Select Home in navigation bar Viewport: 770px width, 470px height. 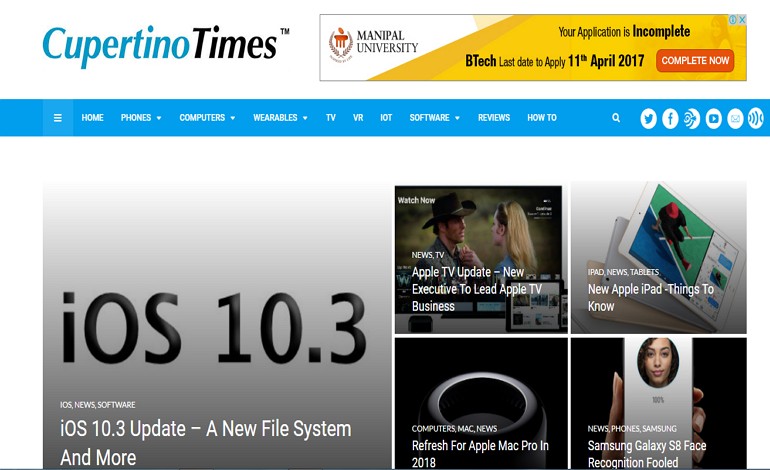[92, 118]
